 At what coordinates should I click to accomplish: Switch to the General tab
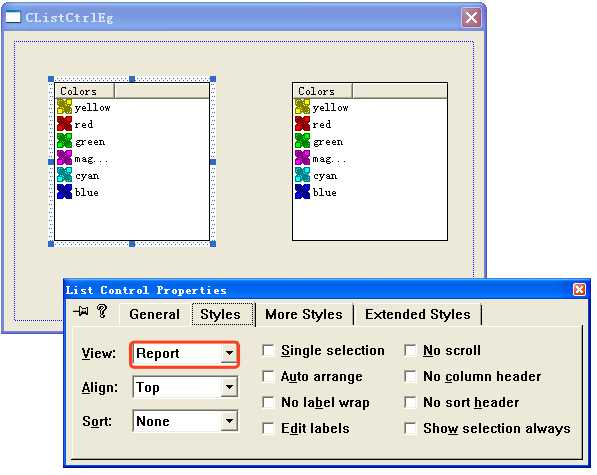click(154, 314)
